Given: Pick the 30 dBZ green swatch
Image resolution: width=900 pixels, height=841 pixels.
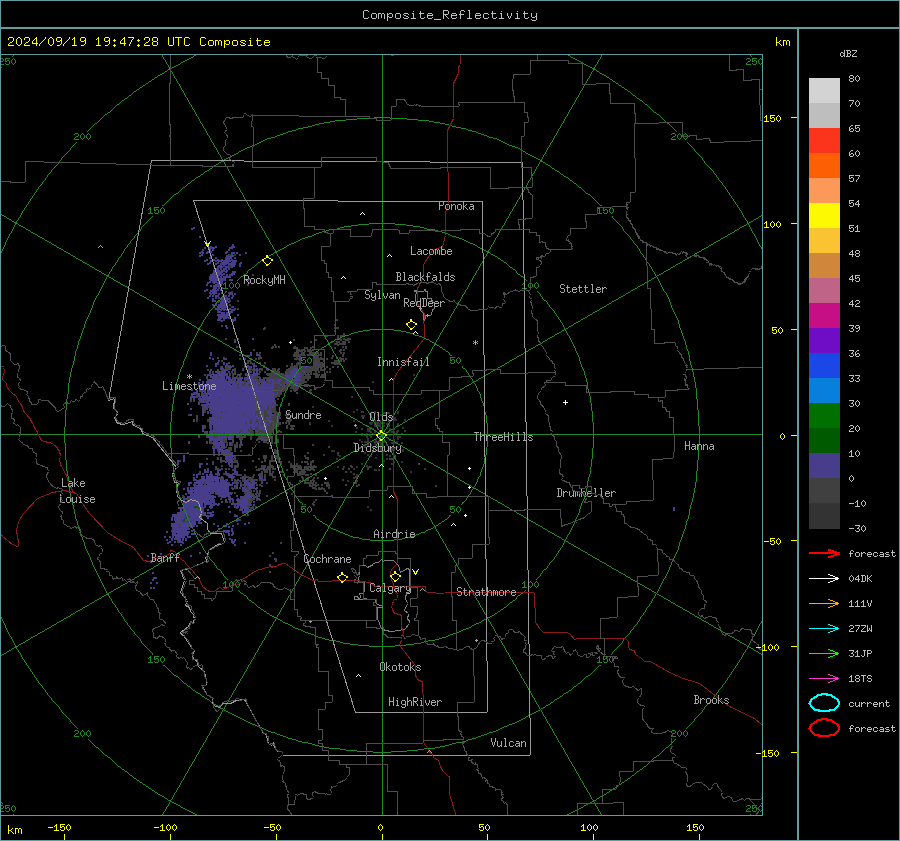Looking at the screenshot, I should tap(824, 415).
